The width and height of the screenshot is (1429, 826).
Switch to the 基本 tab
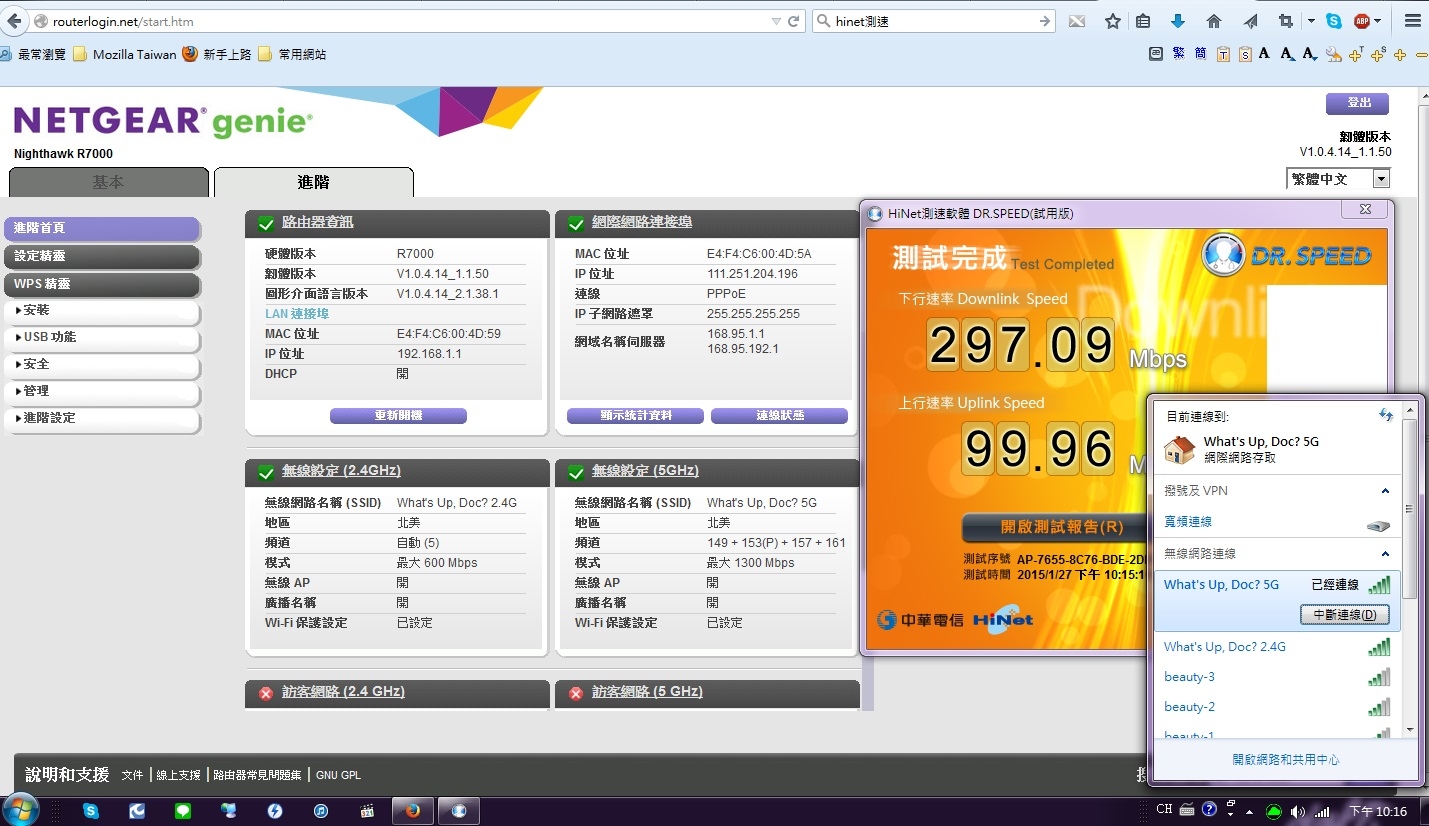point(109,182)
